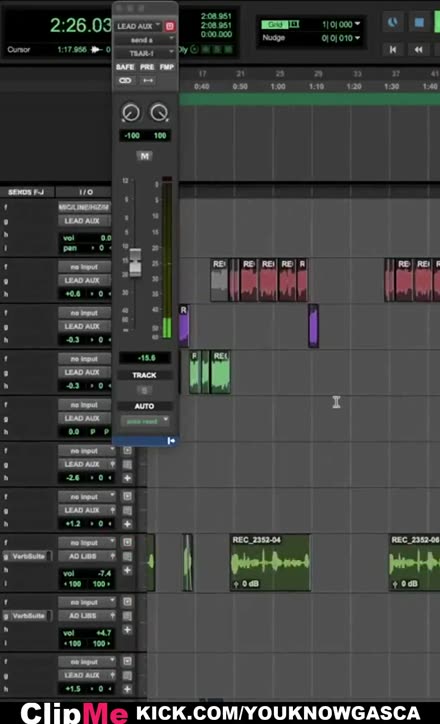
Task: Click the inverse pan arrow icon
Action: pyautogui.click(x=148, y=80)
